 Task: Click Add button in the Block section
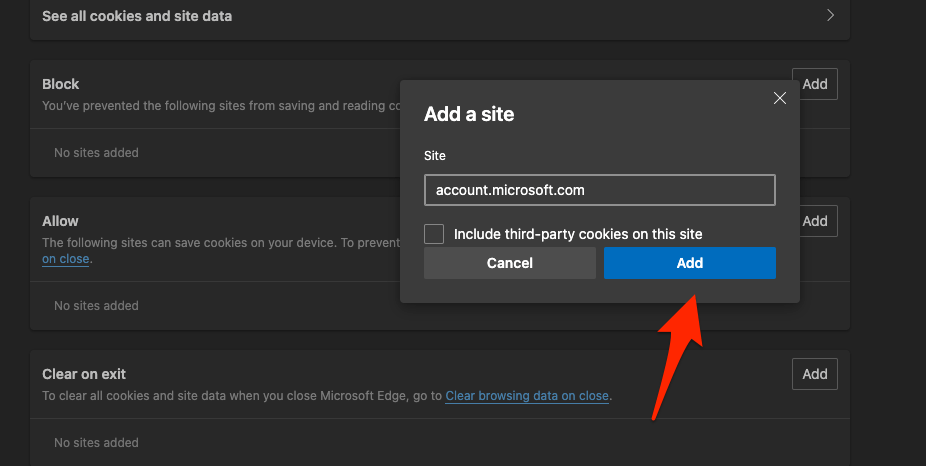tap(814, 84)
